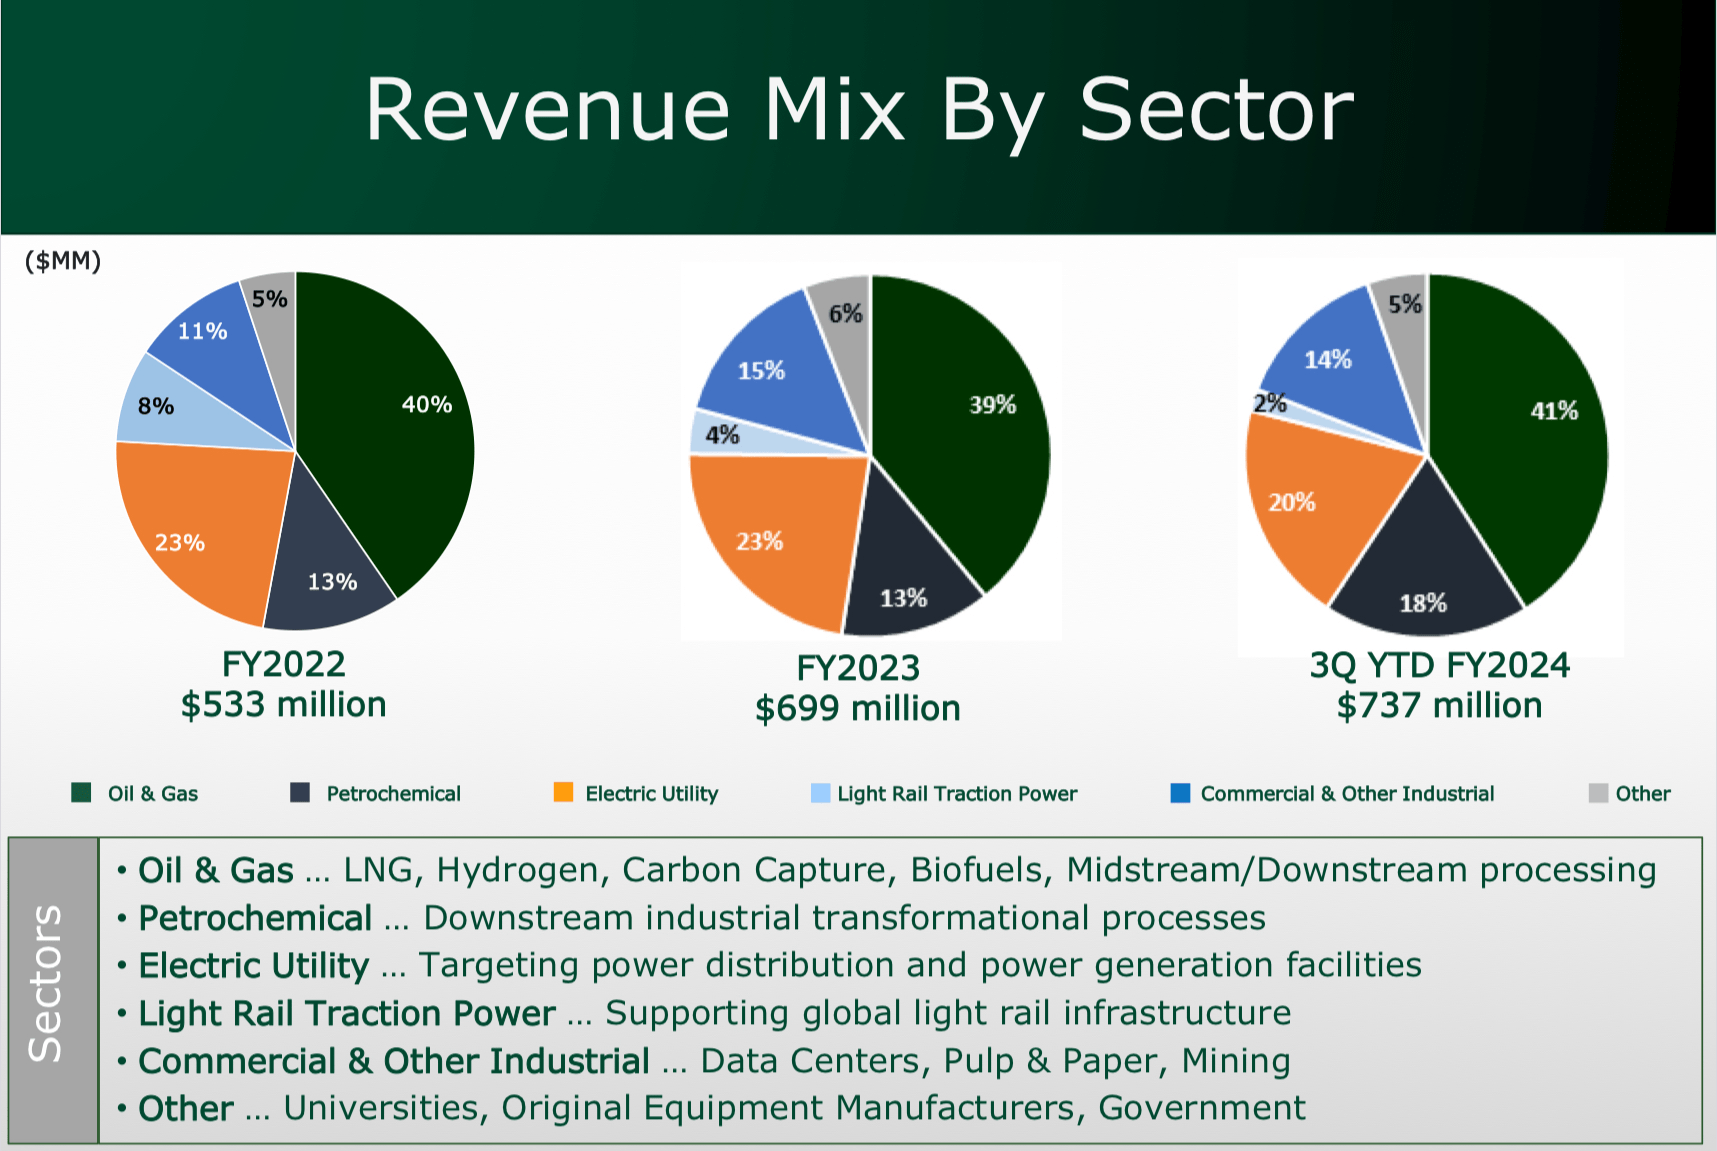The height and width of the screenshot is (1151, 1717).
Task: Click the Oil & Gas legend icon
Action: 81,793
